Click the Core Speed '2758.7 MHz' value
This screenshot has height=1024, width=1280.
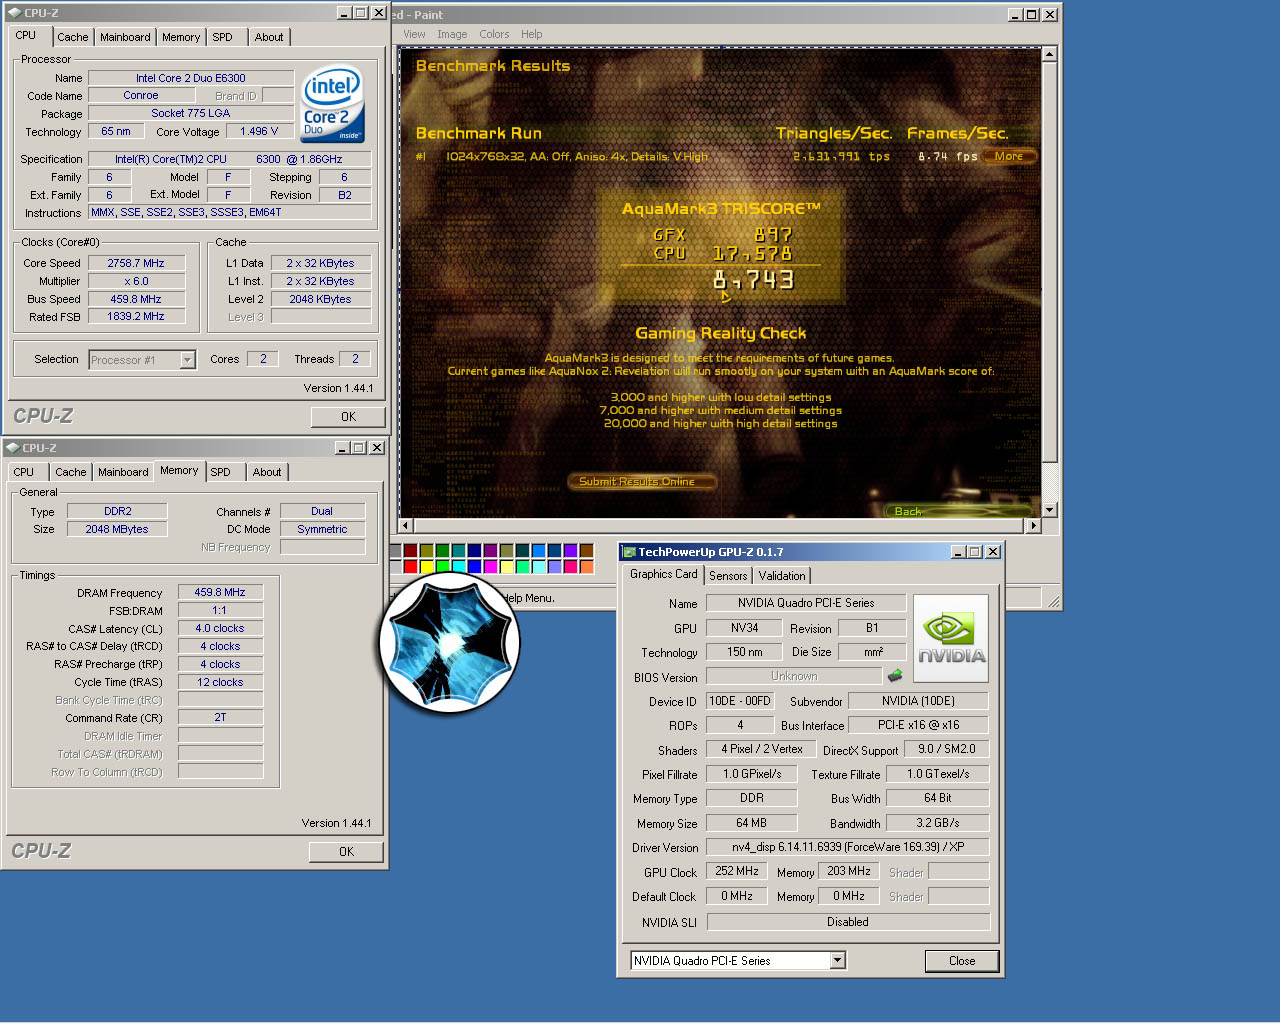pos(136,263)
